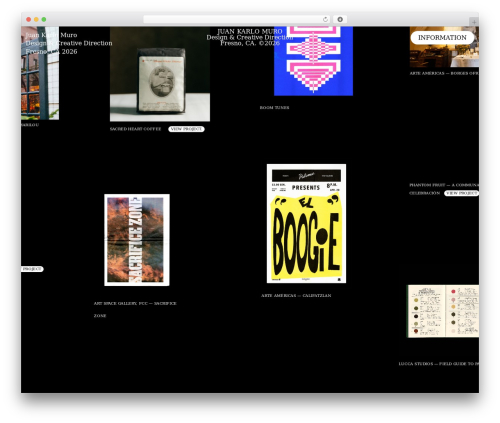
Task: Click the Sanlou caption
Action: tap(30, 125)
